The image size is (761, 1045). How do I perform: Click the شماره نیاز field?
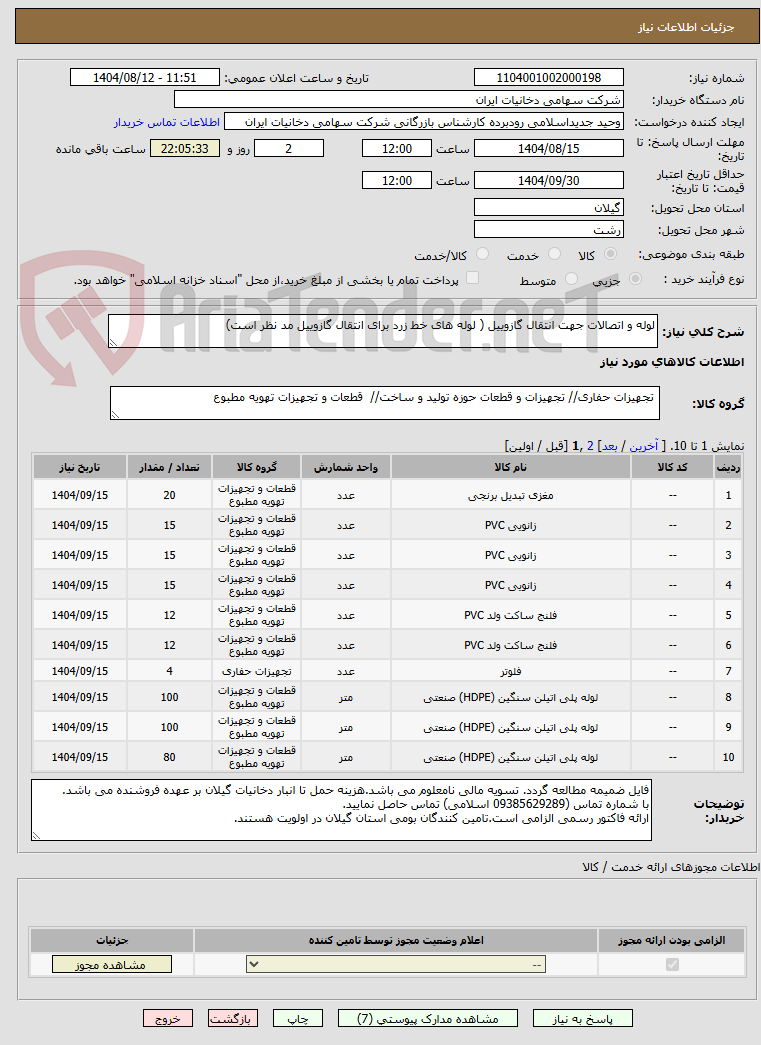(548, 77)
